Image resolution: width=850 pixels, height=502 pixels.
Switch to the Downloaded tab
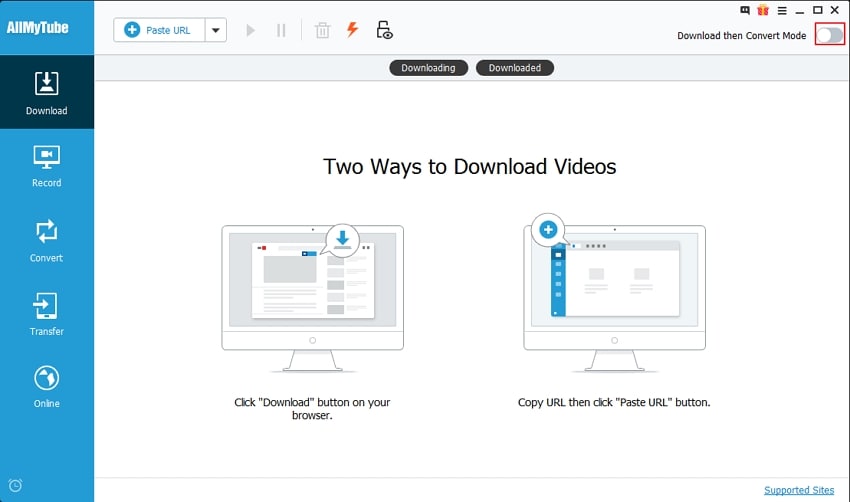coord(514,68)
